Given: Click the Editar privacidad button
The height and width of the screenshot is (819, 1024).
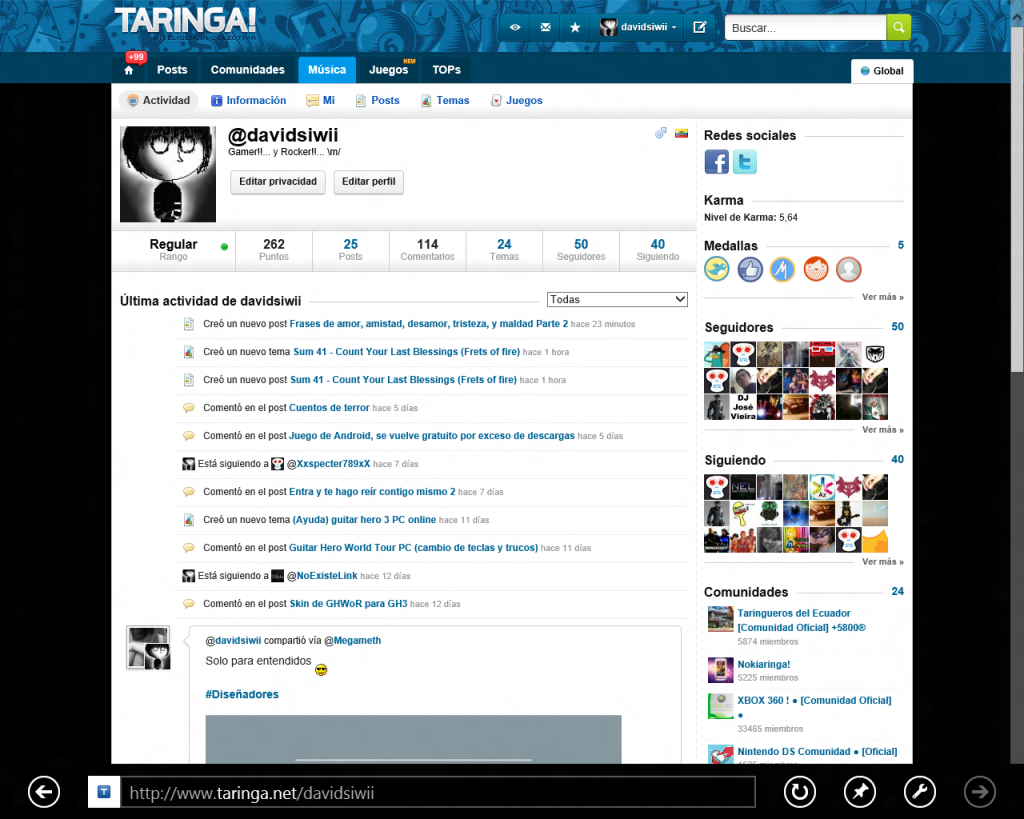Looking at the screenshot, I should (x=278, y=182).
